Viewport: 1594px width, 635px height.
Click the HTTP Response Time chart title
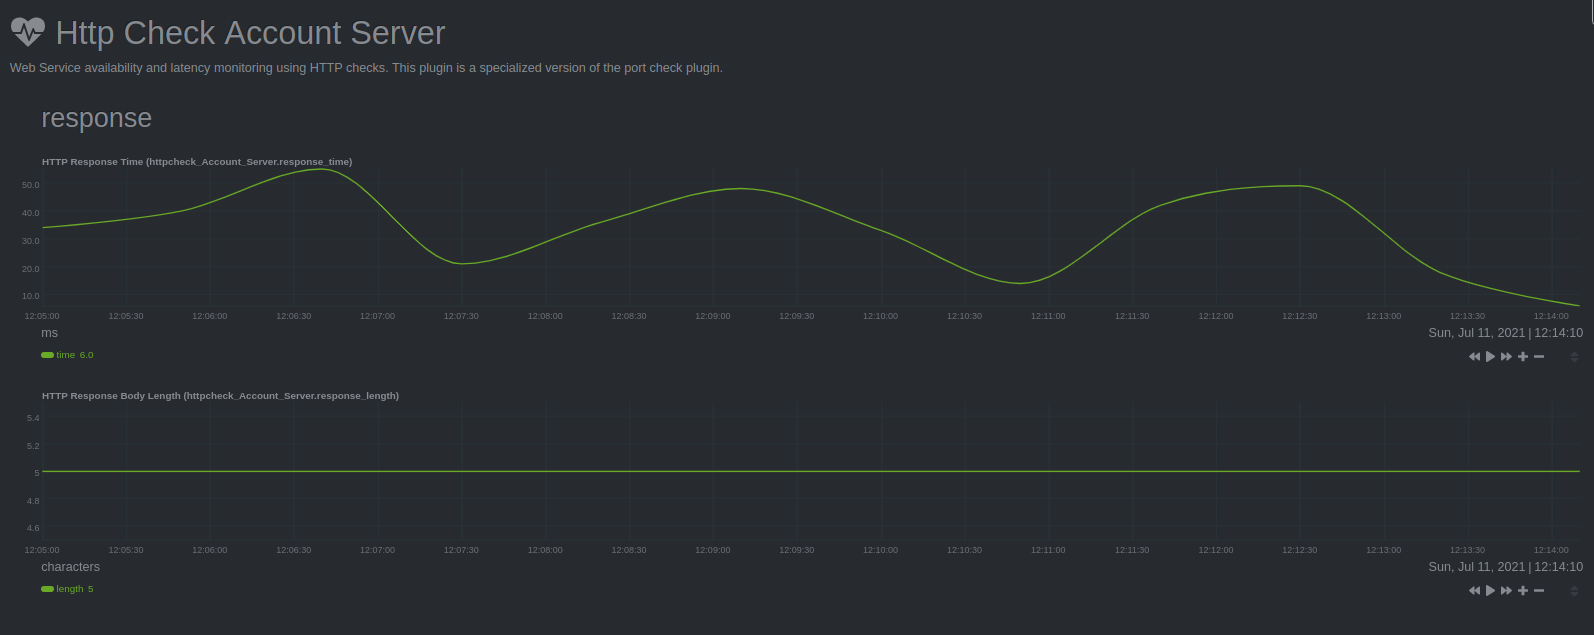tap(197, 162)
